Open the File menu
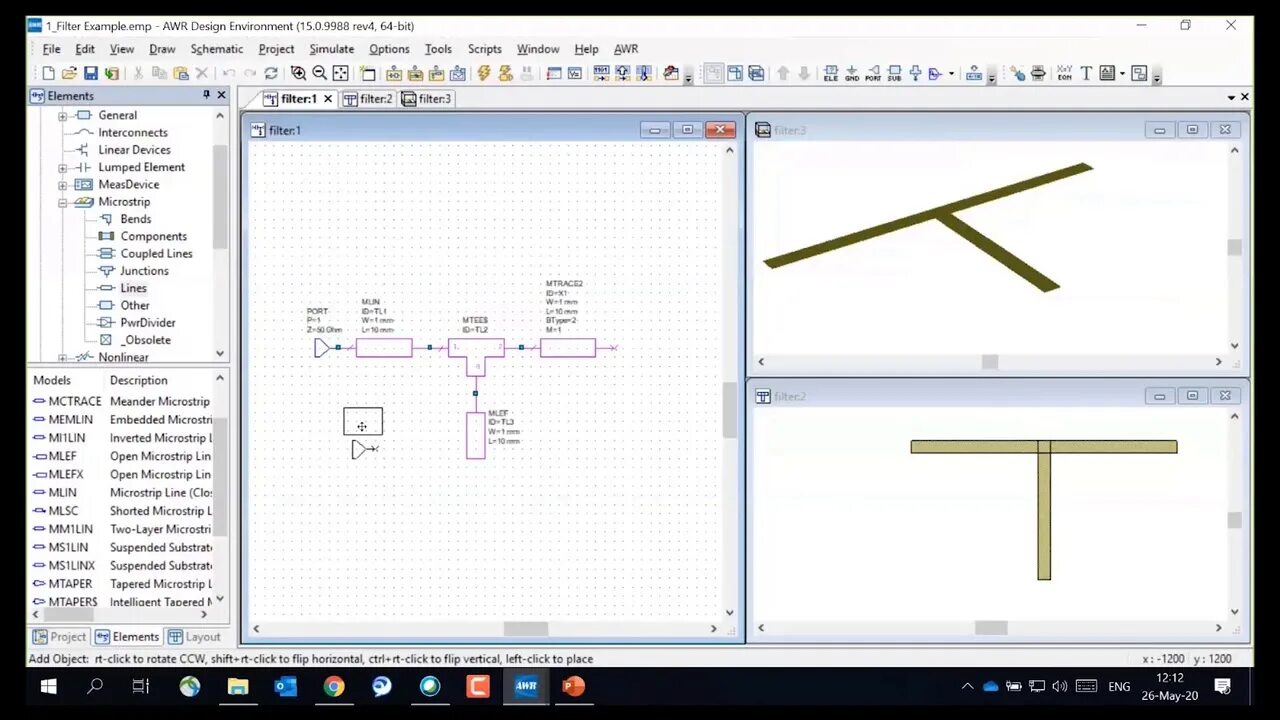 coord(51,48)
